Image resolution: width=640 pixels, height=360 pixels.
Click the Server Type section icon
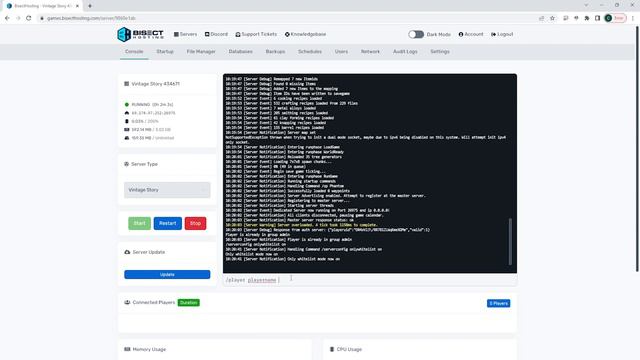point(127,164)
